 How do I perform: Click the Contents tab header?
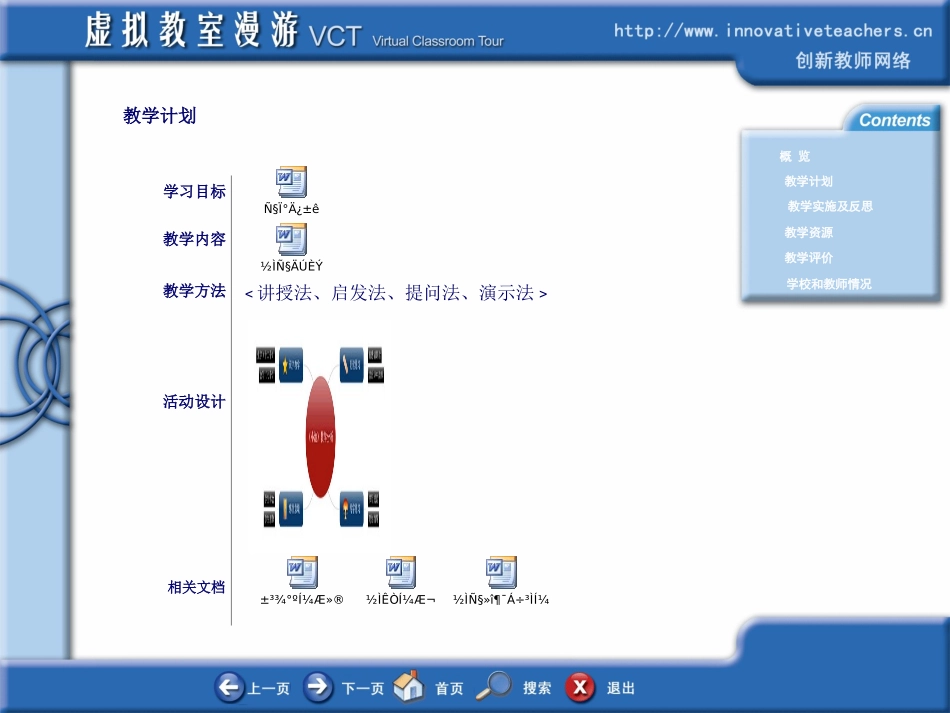tap(894, 120)
